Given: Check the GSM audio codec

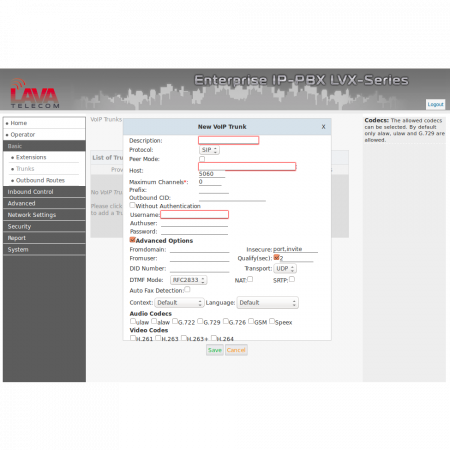Looking at the screenshot, I should [x=251, y=321].
